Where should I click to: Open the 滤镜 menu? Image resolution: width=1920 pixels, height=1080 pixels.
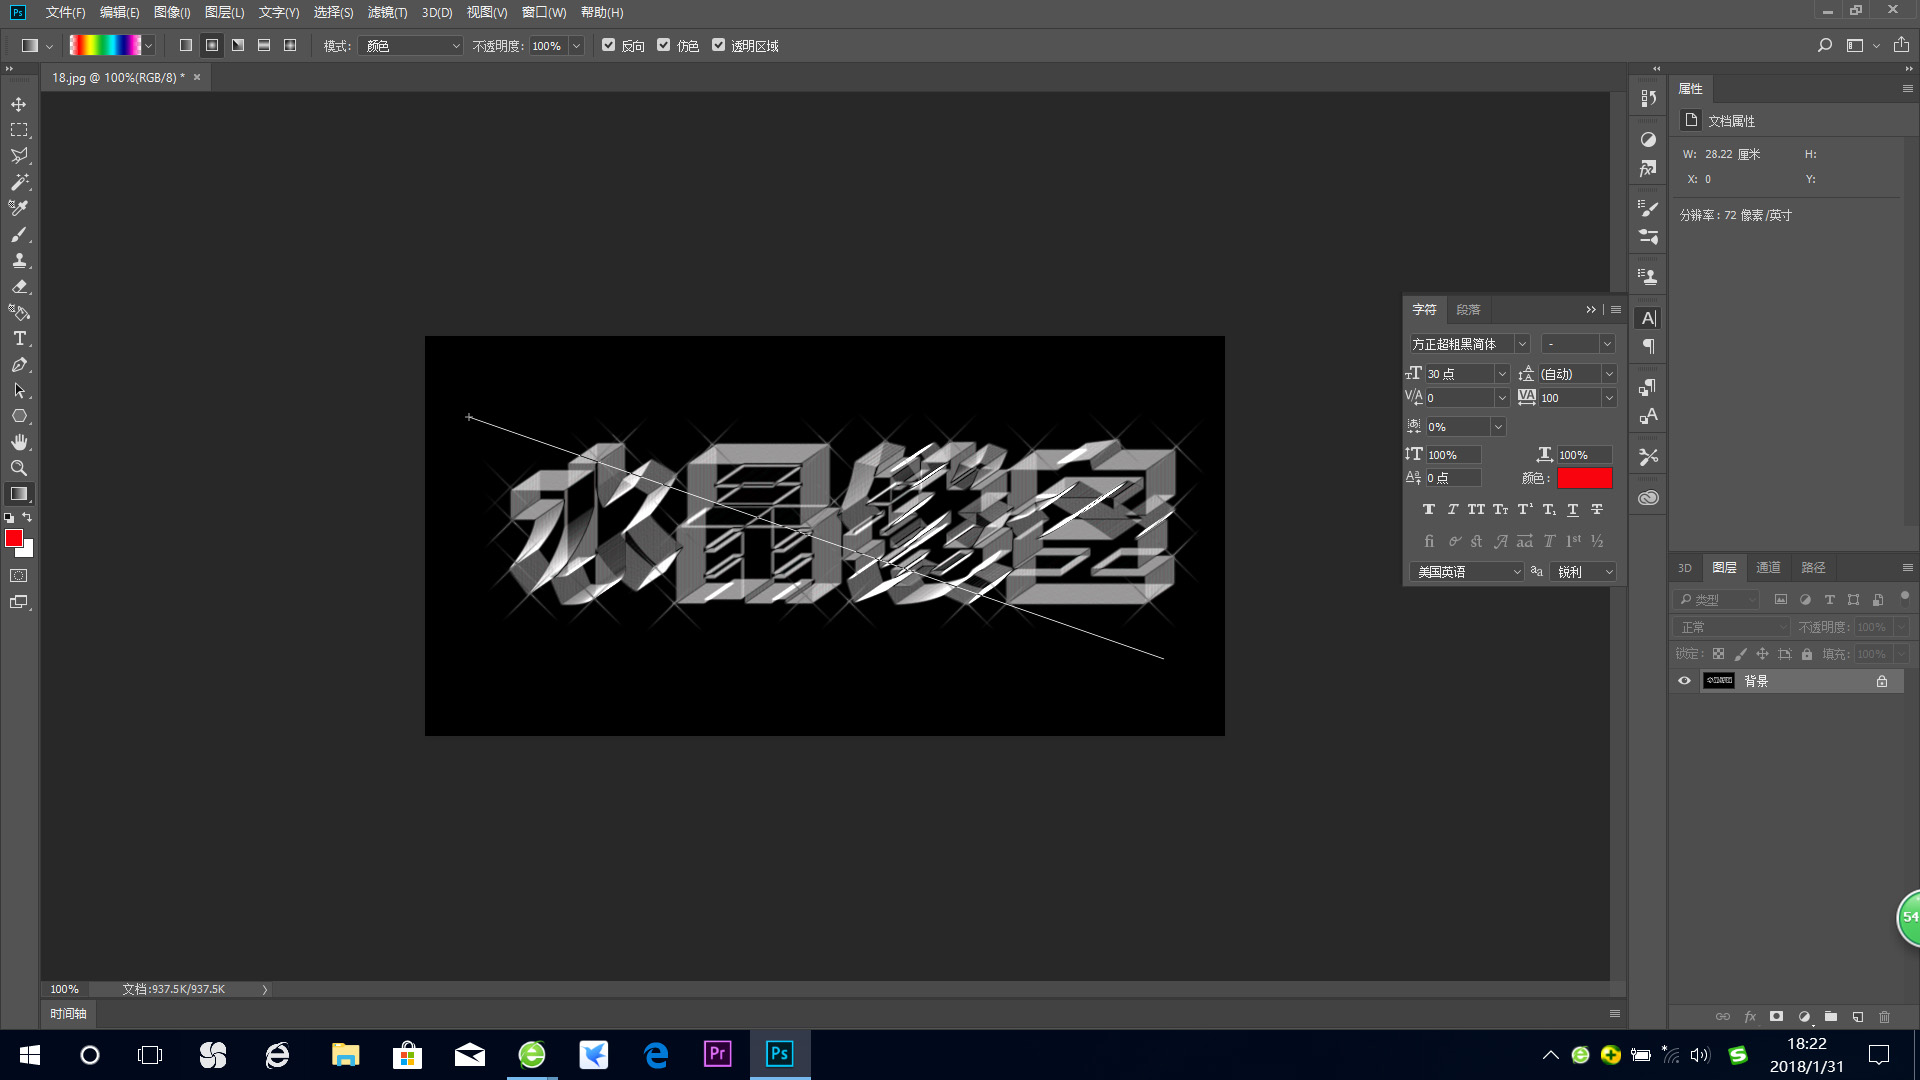(x=387, y=12)
